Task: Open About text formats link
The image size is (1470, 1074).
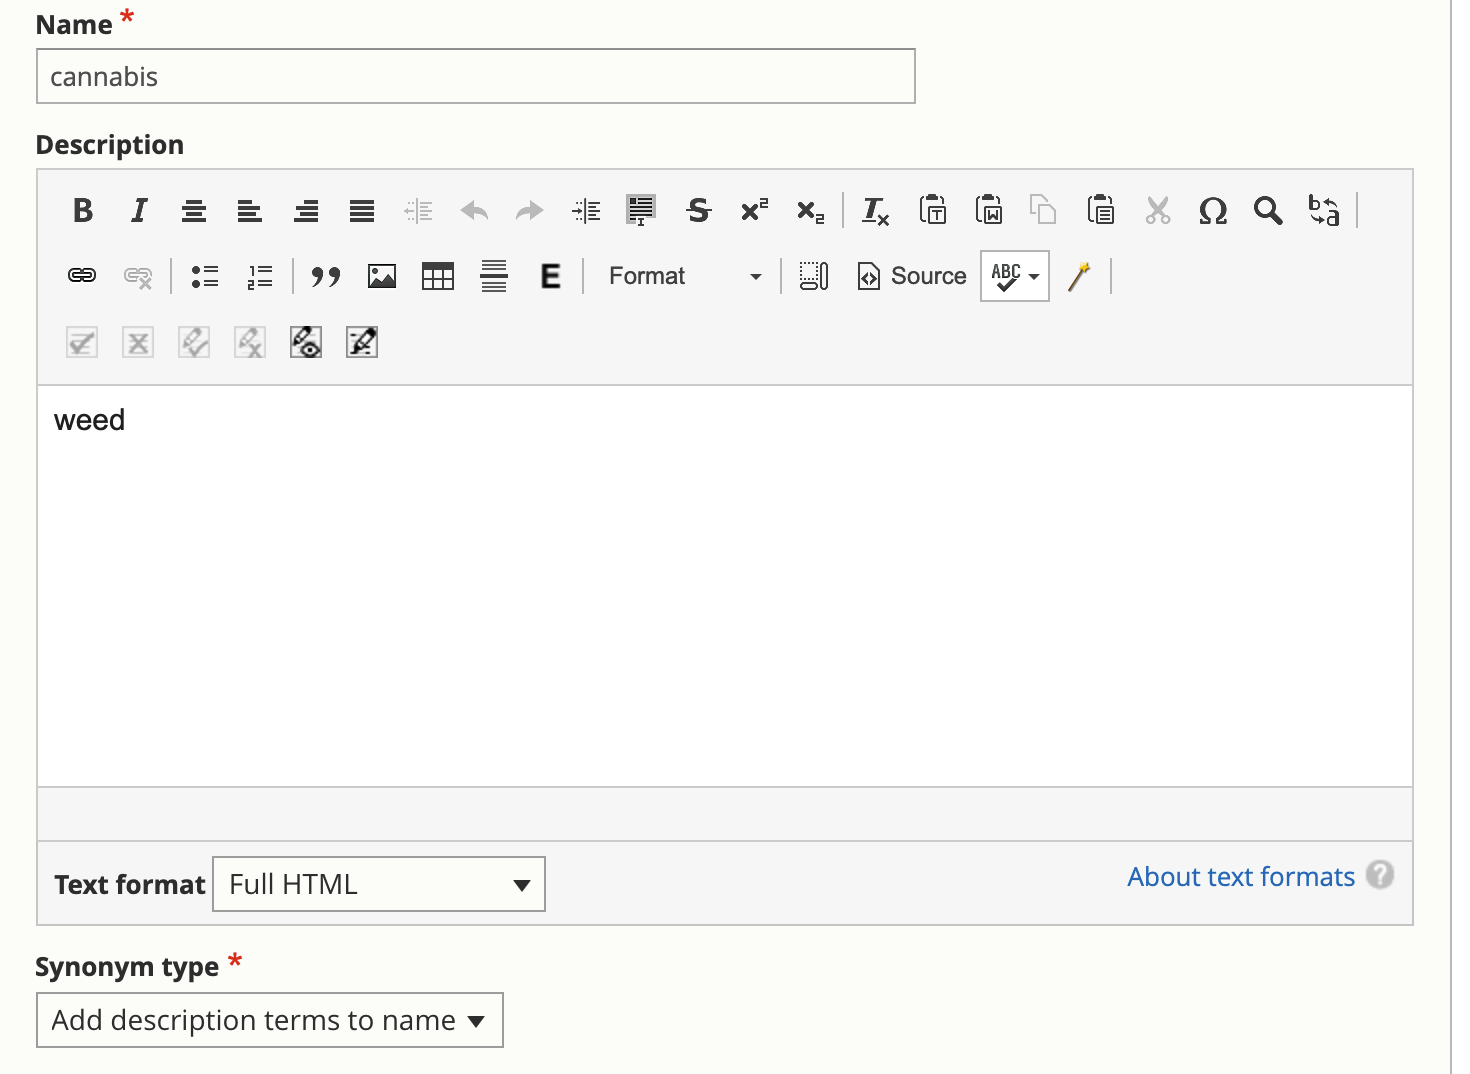Action: [x=1241, y=877]
